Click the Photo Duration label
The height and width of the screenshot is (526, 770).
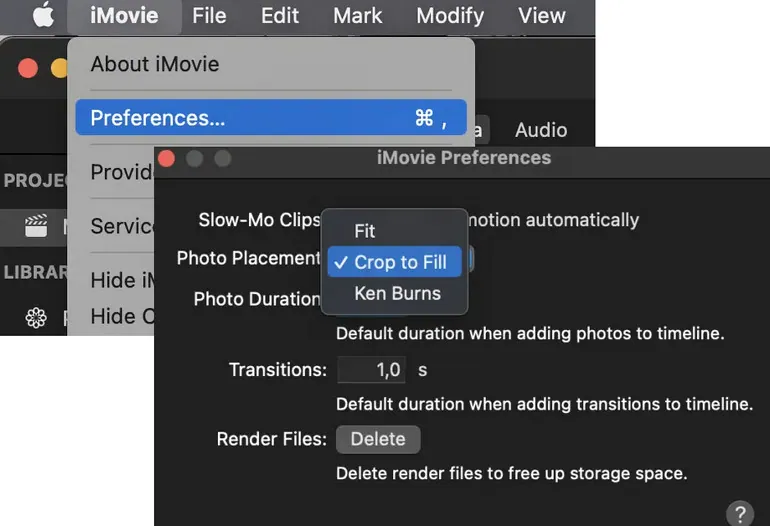click(x=257, y=299)
